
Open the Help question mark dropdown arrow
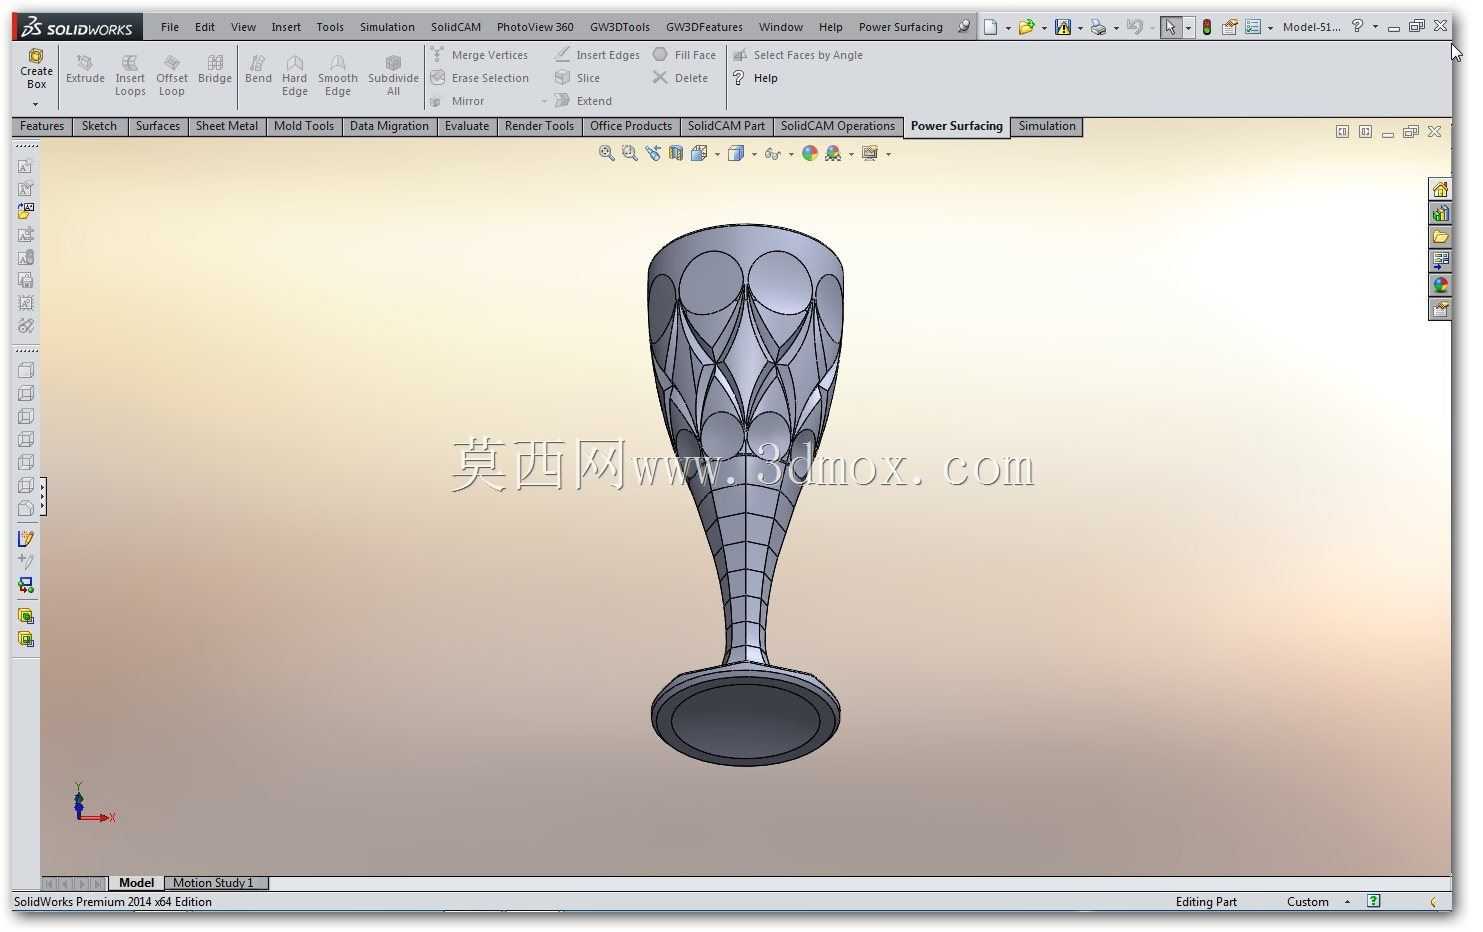(x=1375, y=27)
